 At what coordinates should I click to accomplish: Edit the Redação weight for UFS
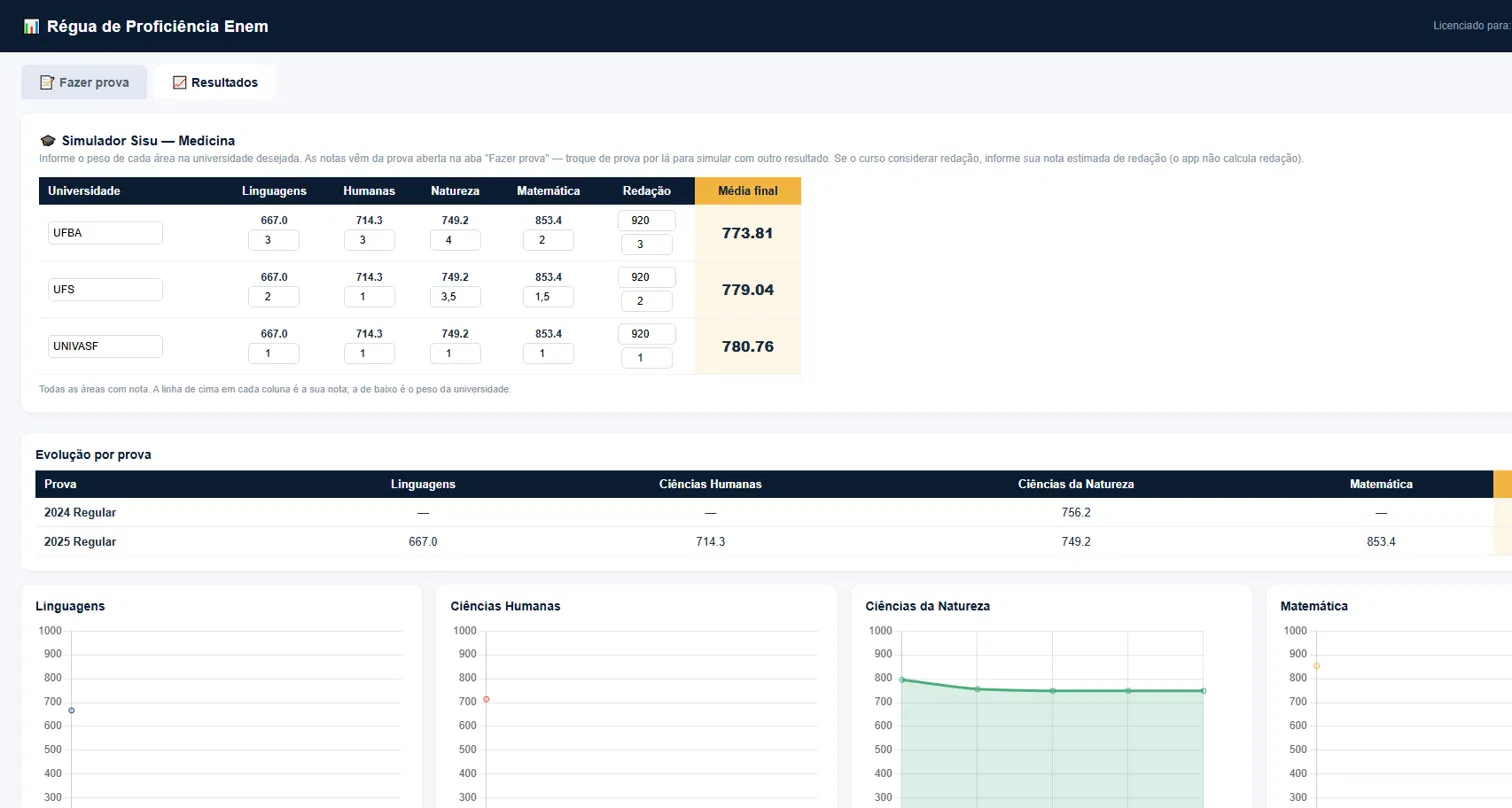[x=647, y=302]
